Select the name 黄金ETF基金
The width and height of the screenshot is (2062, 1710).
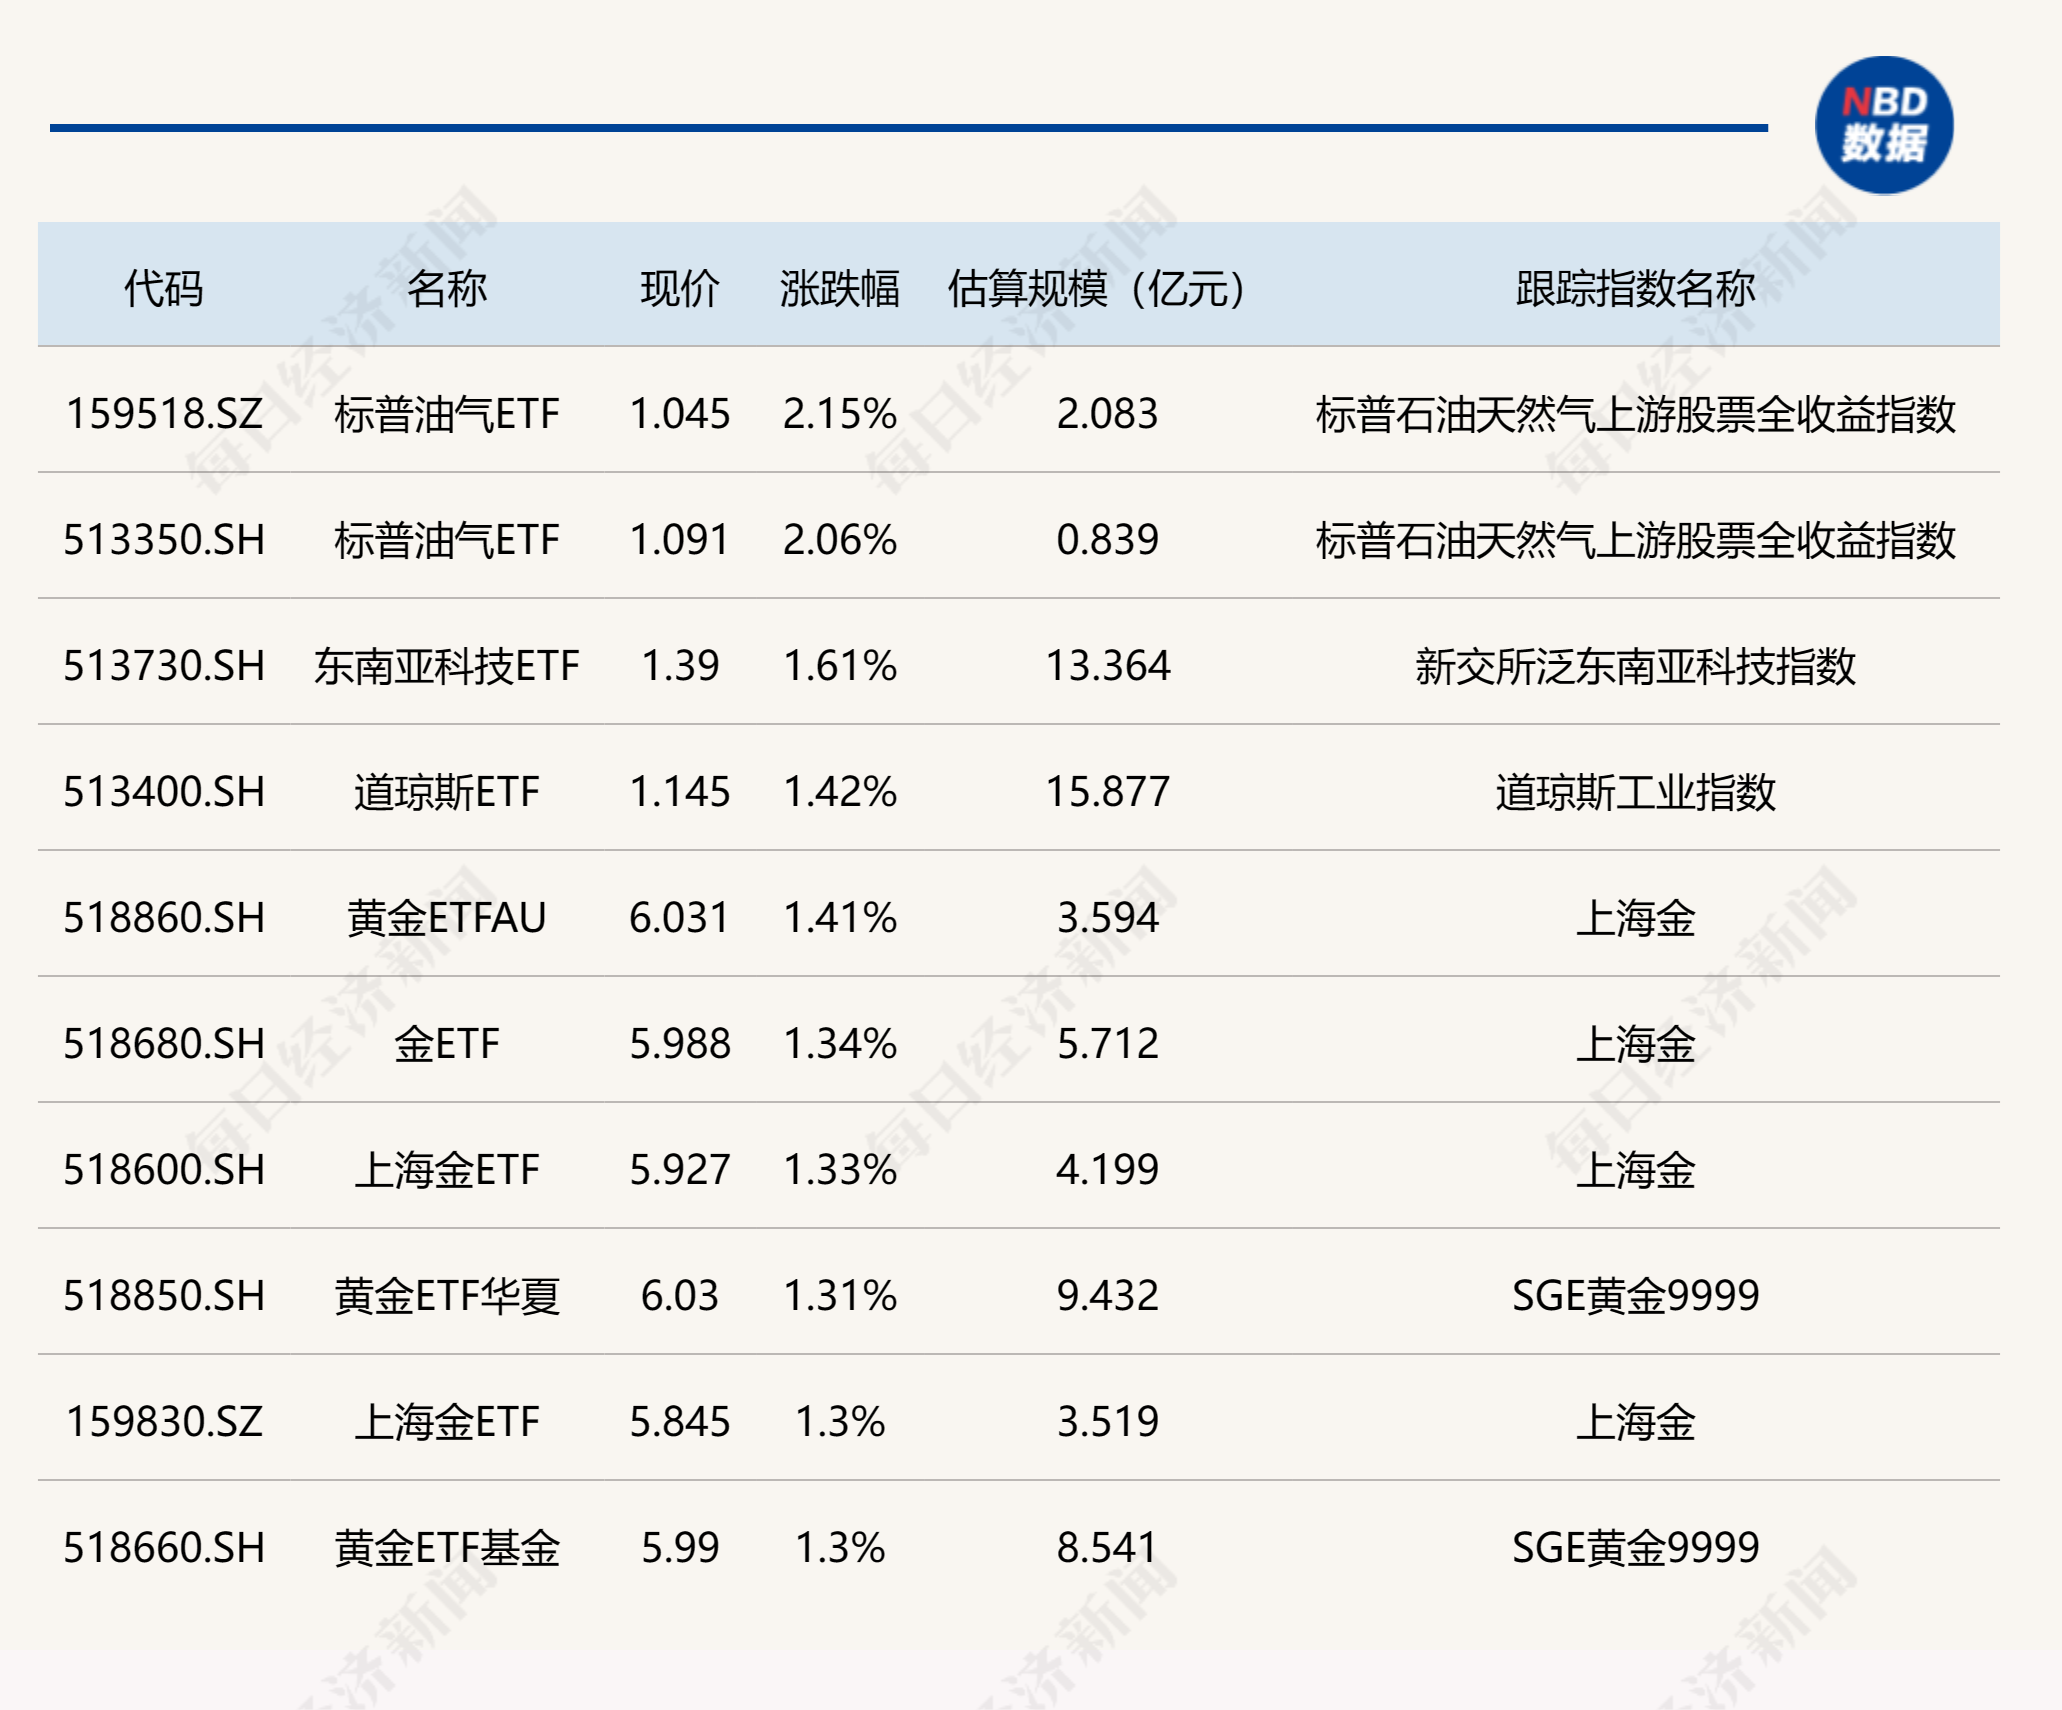click(x=446, y=1548)
